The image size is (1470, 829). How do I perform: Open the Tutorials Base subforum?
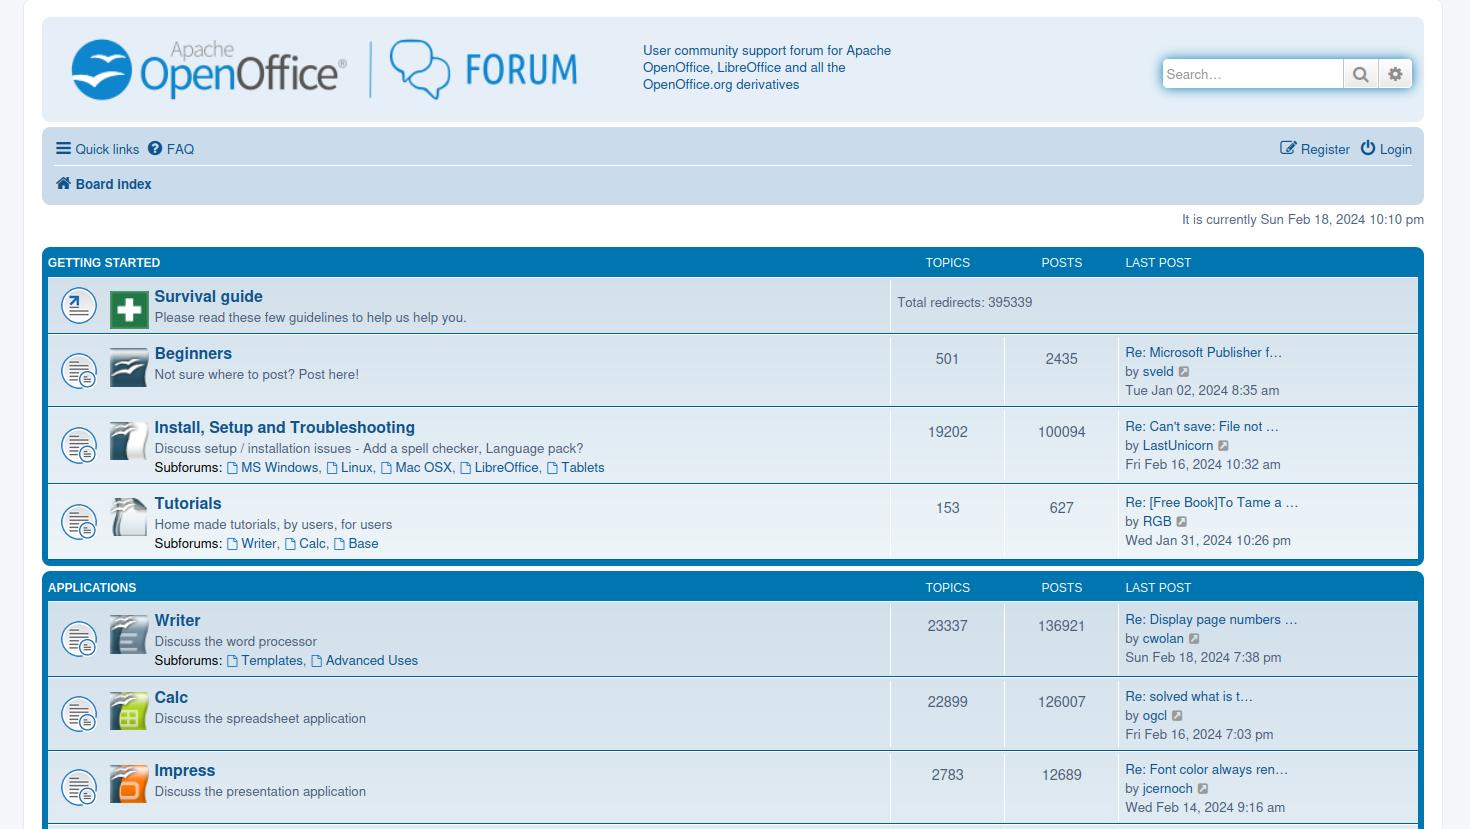(356, 544)
